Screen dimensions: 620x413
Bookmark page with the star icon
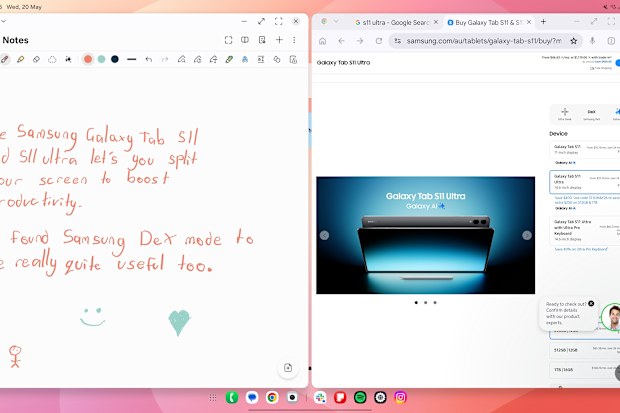573,40
